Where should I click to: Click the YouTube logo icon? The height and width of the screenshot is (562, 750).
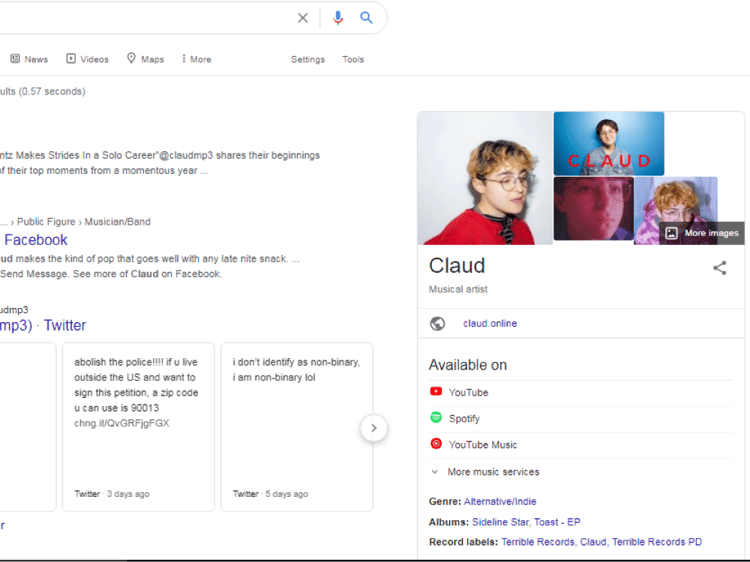coord(436,391)
